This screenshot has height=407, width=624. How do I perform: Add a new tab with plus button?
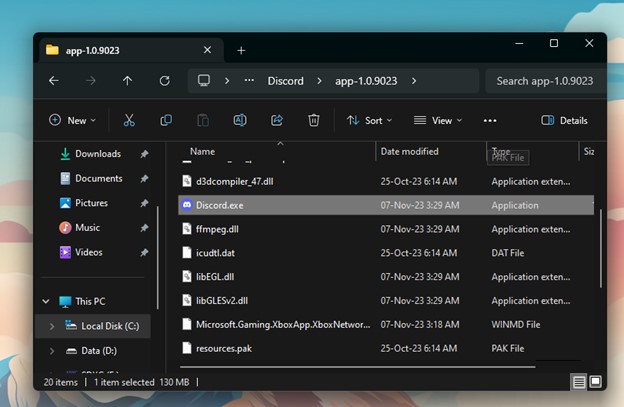[241, 50]
